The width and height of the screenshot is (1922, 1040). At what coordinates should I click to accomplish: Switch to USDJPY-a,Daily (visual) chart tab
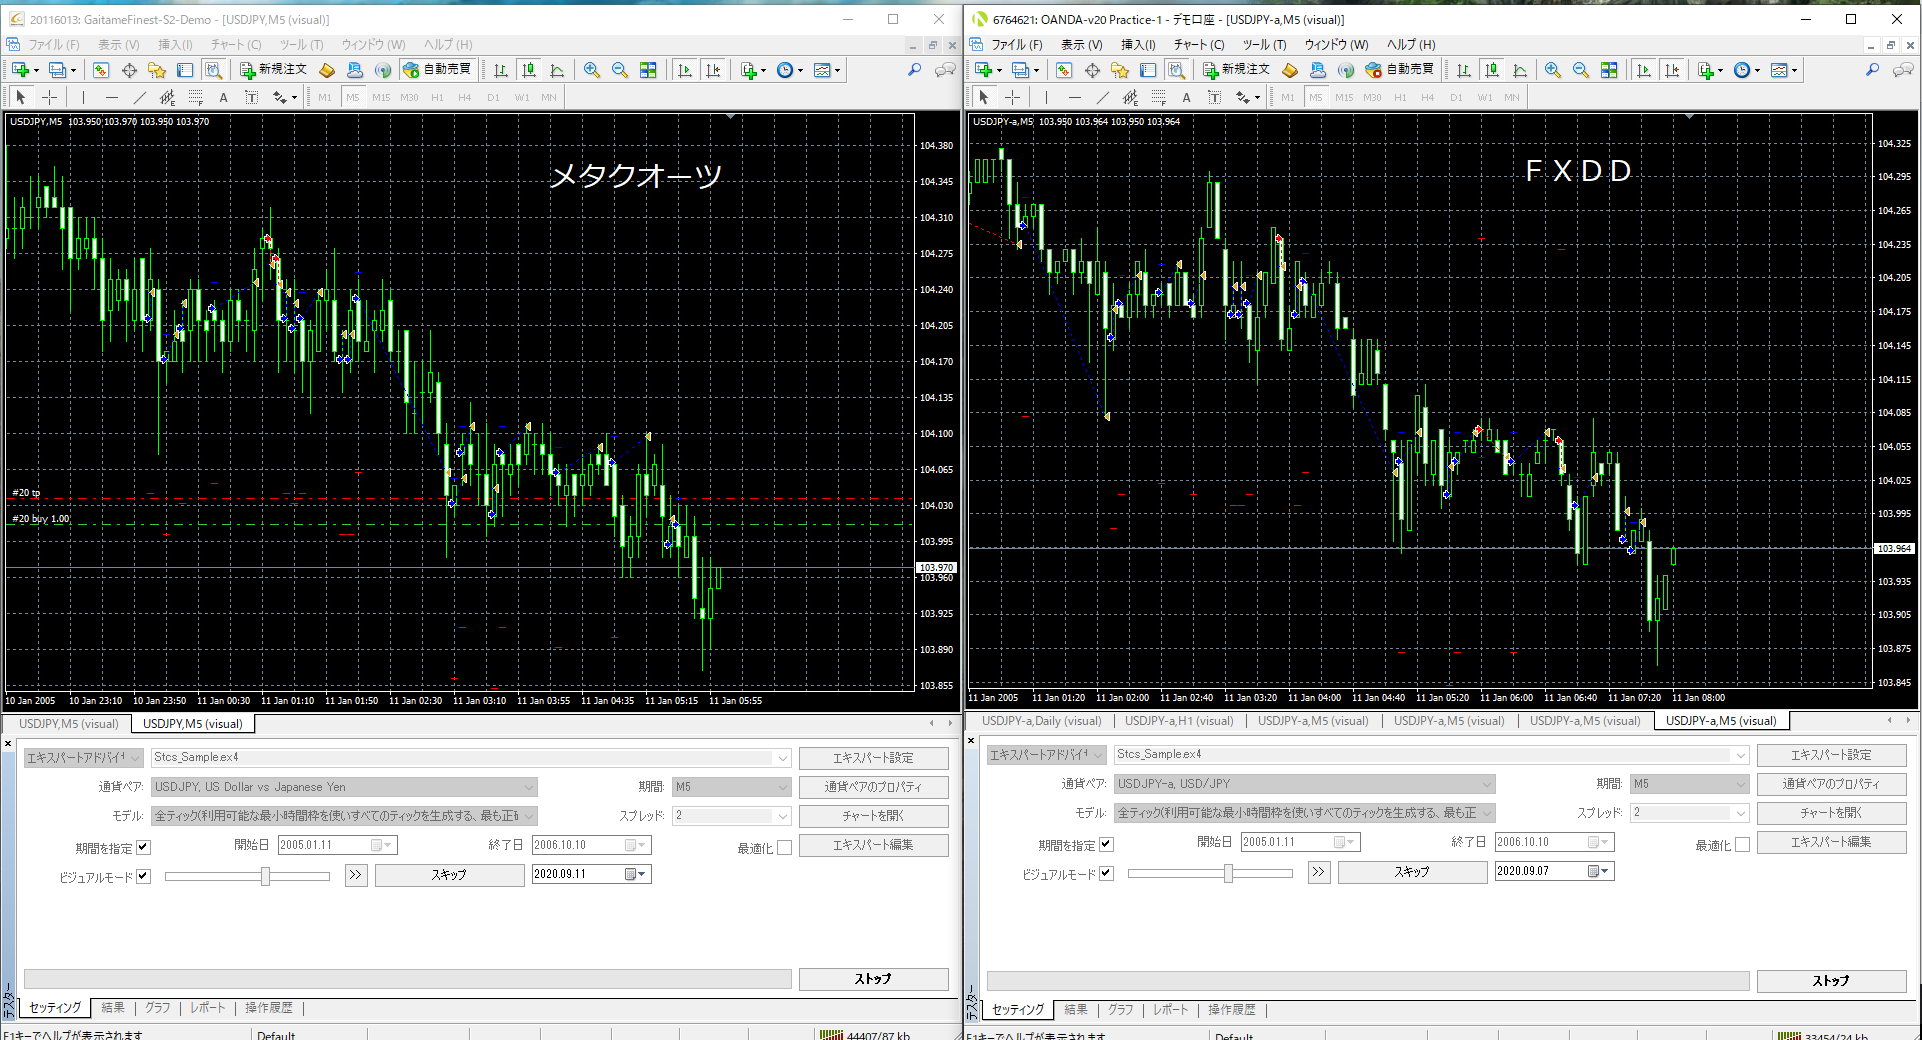(x=1041, y=721)
